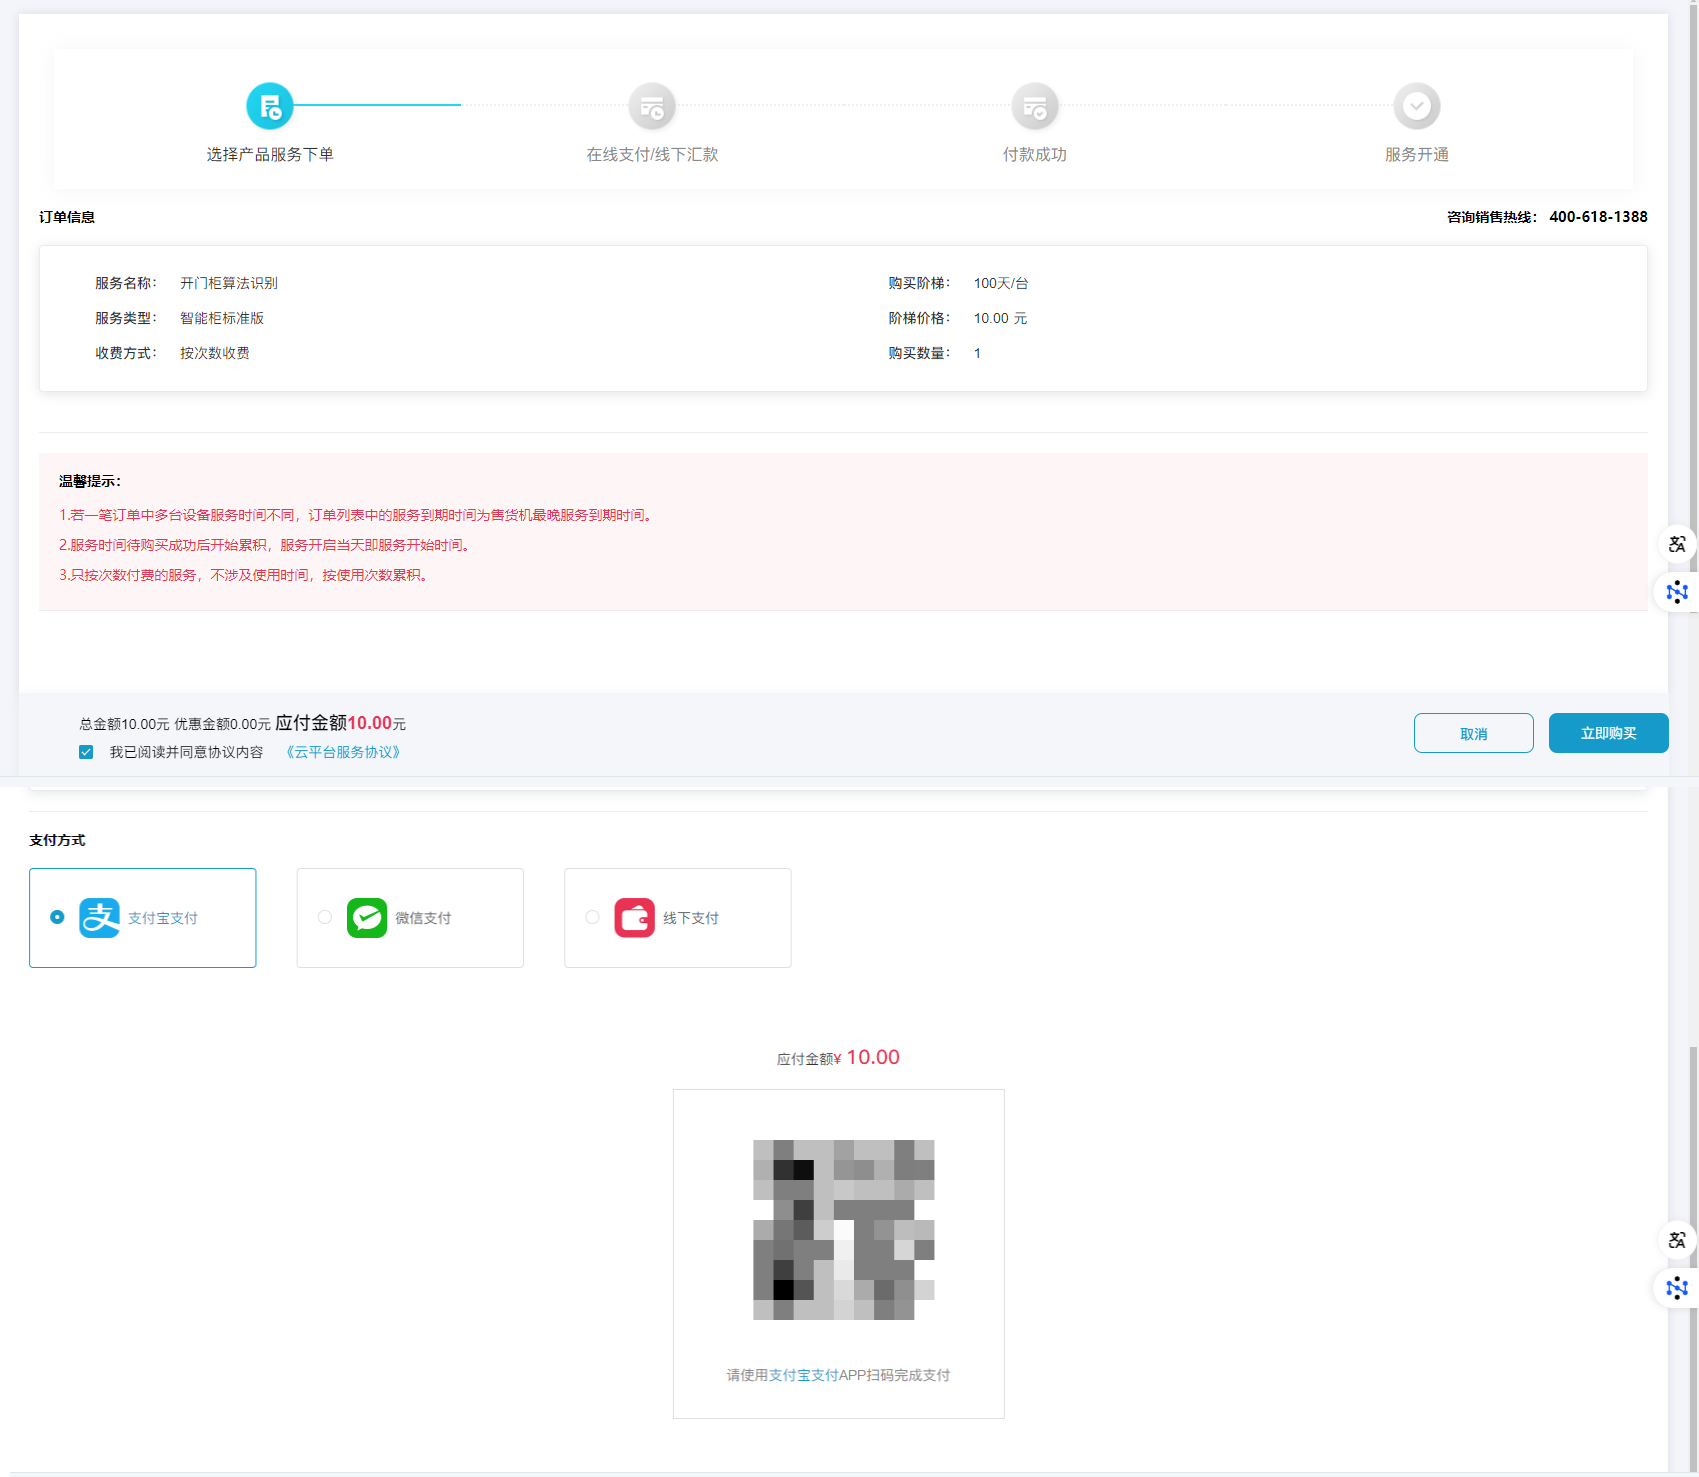Click the service name value 开门柜算法识别
Screen dimensions: 1699x1477
coord(229,283)
